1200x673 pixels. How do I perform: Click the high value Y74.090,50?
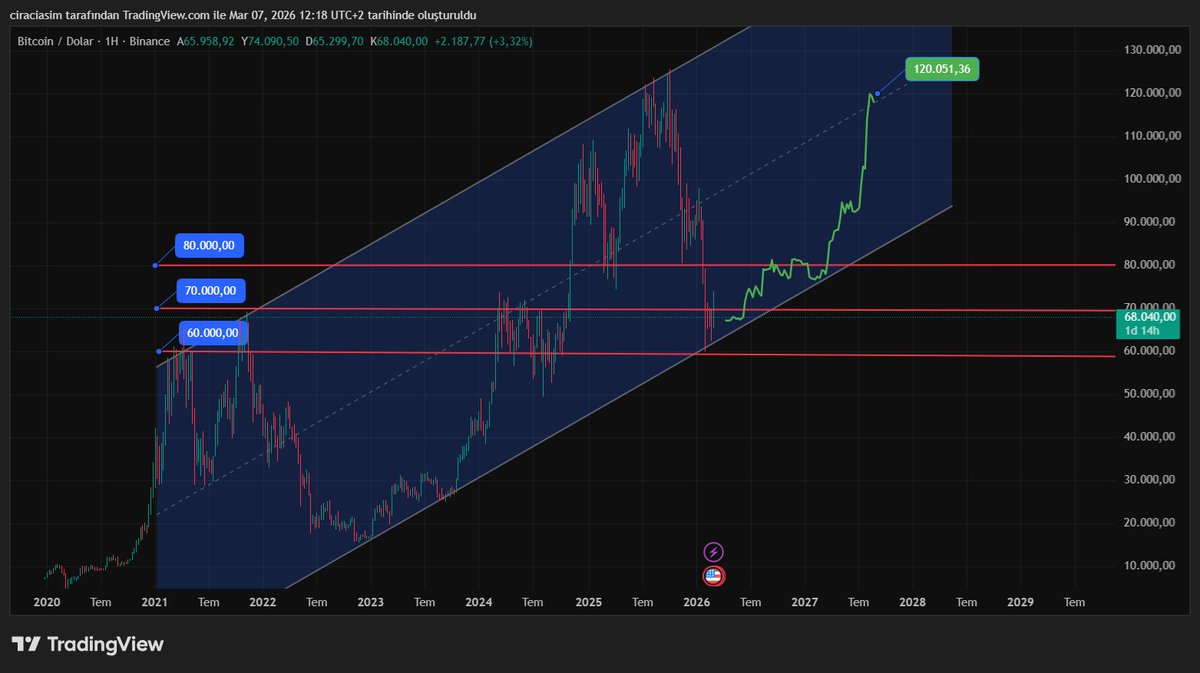click(270, 41)
